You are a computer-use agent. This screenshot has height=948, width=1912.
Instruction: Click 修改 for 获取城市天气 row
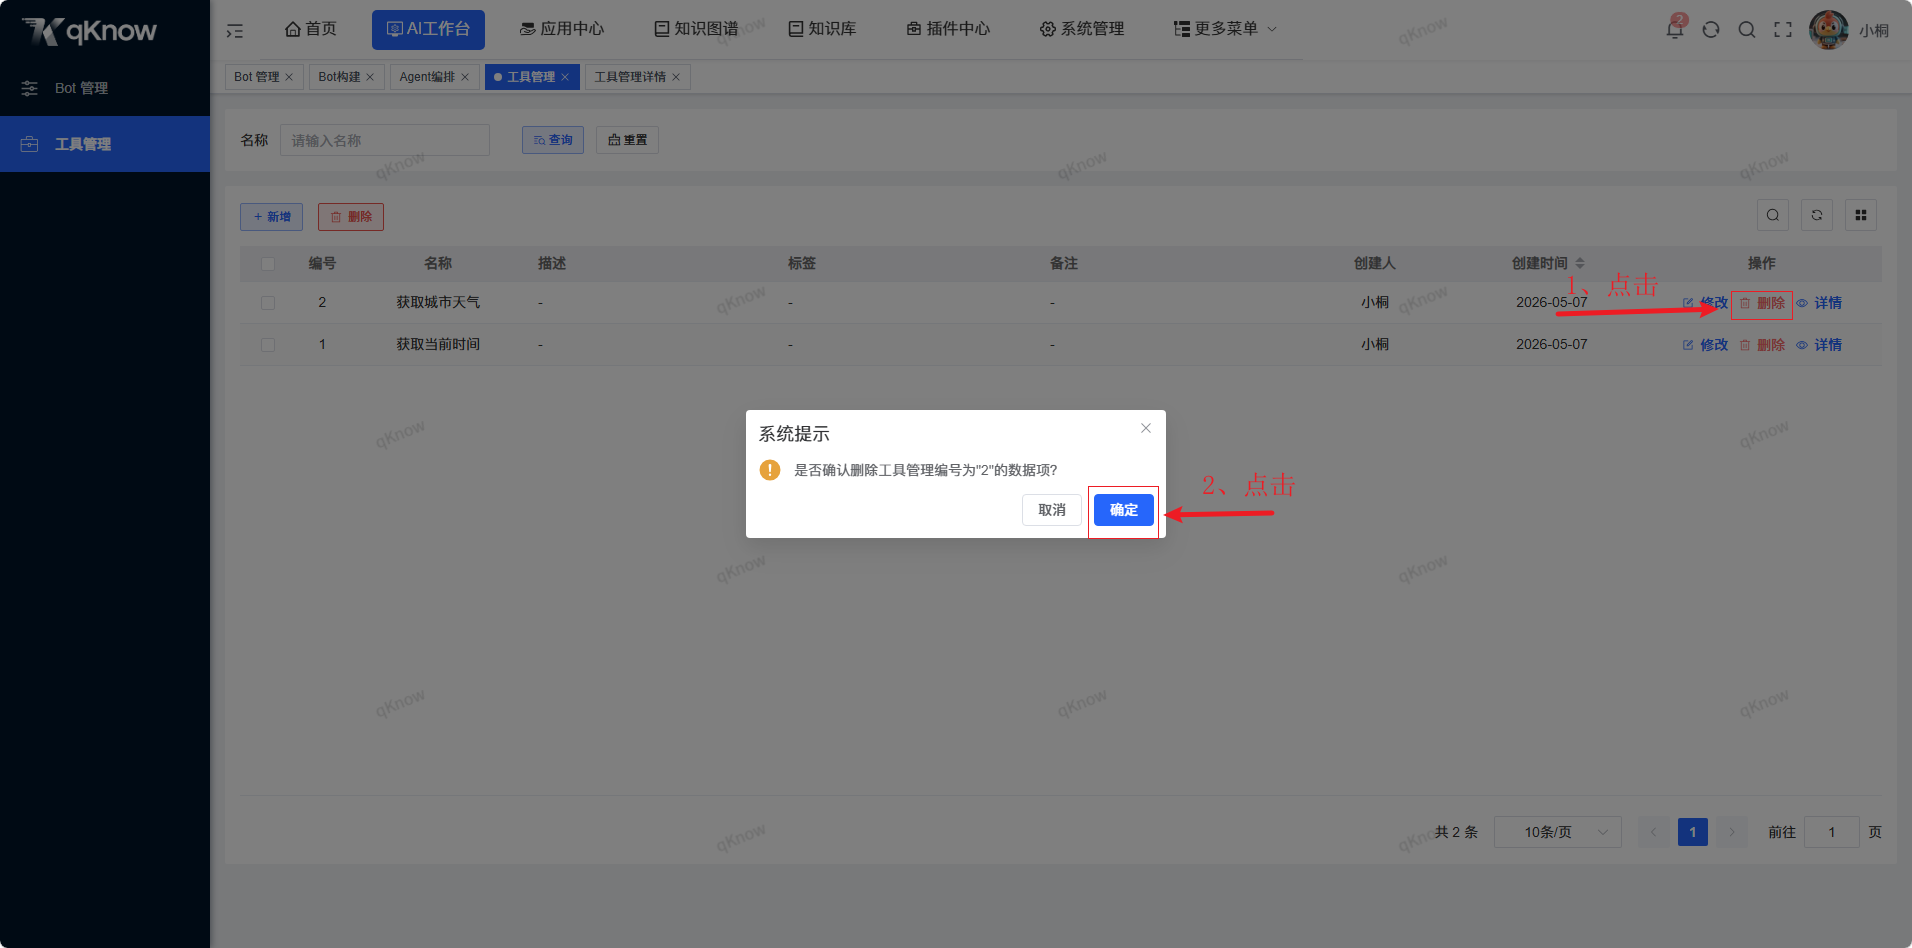click(1705, 303)
